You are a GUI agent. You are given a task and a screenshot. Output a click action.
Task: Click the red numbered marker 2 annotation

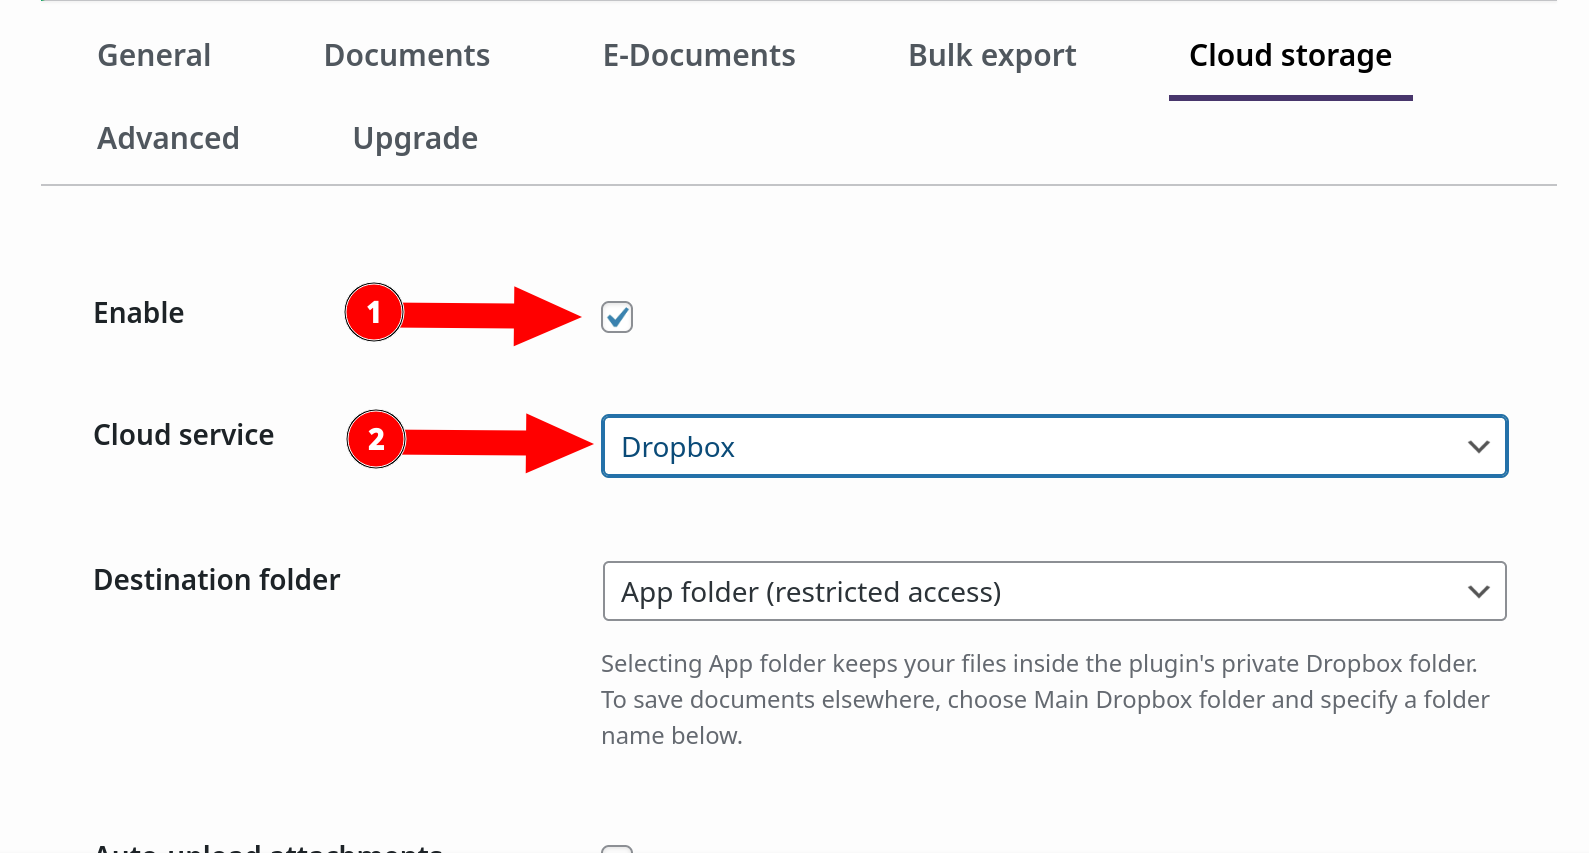[x=376, y=438]
